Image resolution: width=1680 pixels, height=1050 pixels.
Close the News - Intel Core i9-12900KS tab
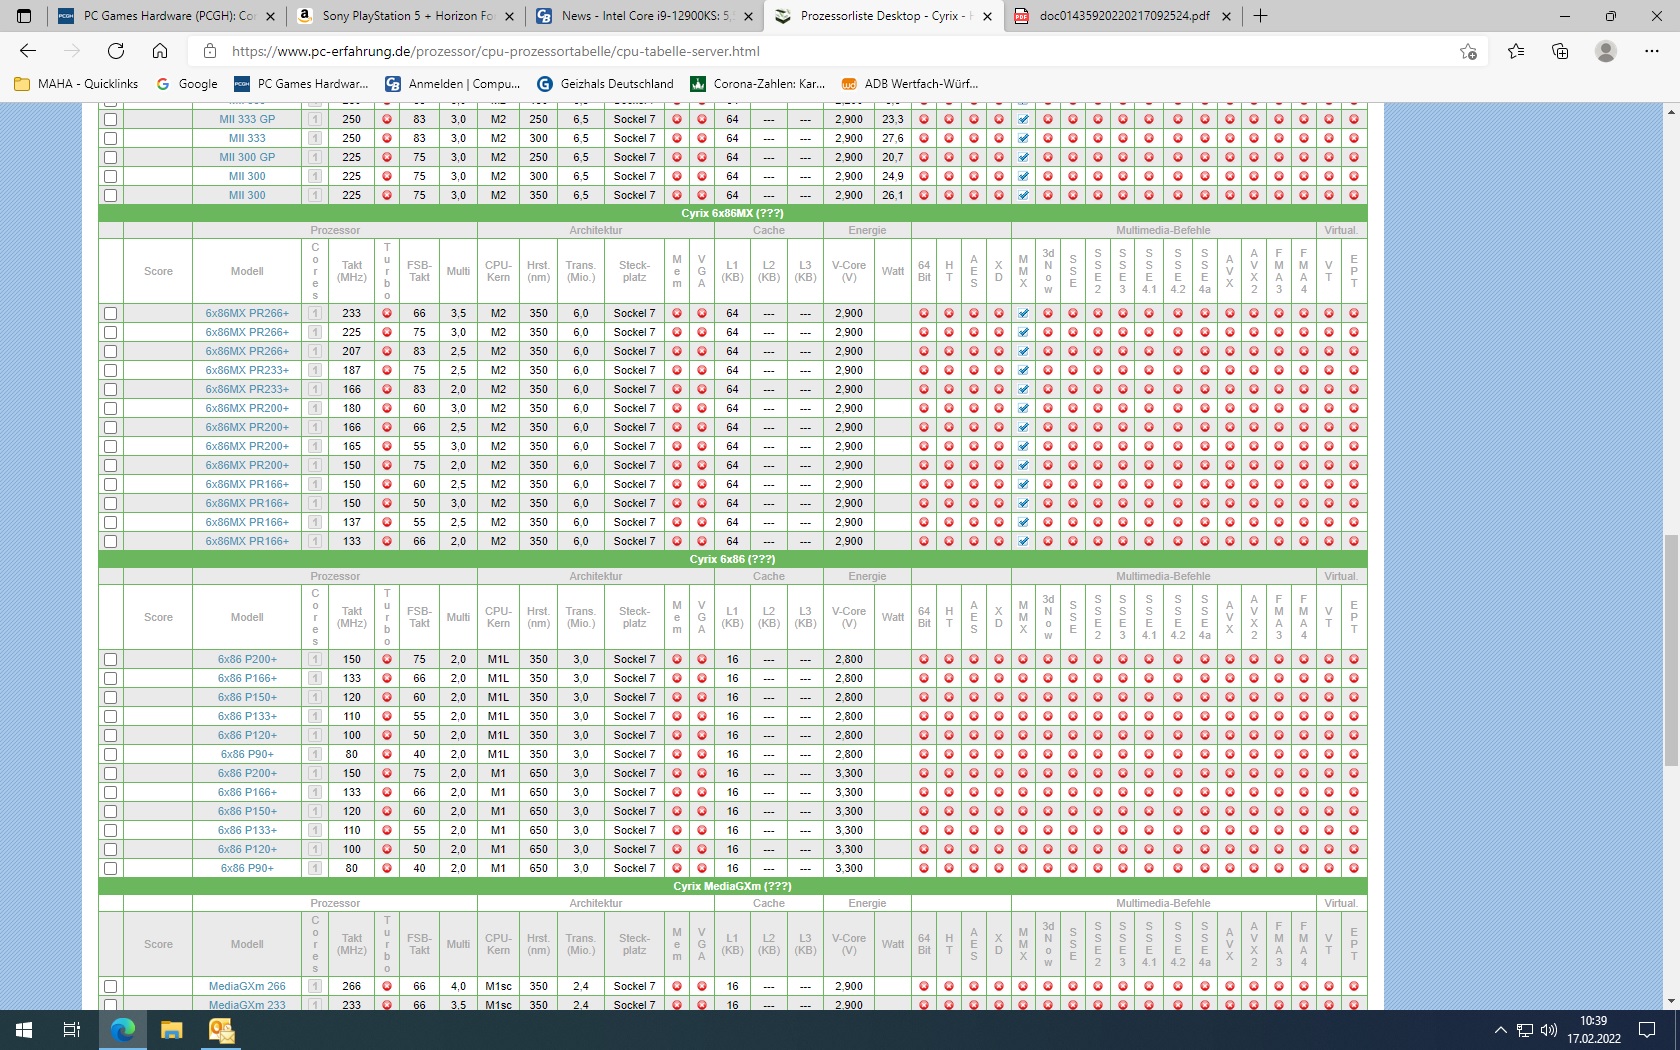(x=748, y=16)
